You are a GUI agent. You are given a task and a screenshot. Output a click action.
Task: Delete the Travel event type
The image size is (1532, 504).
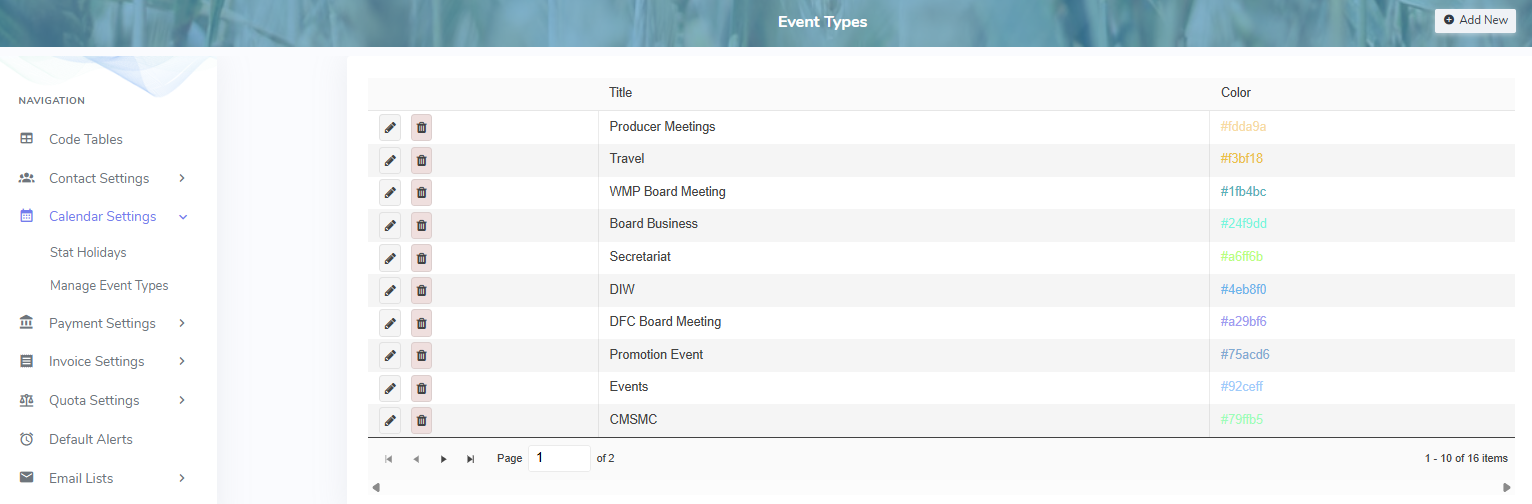coord(421,160)
